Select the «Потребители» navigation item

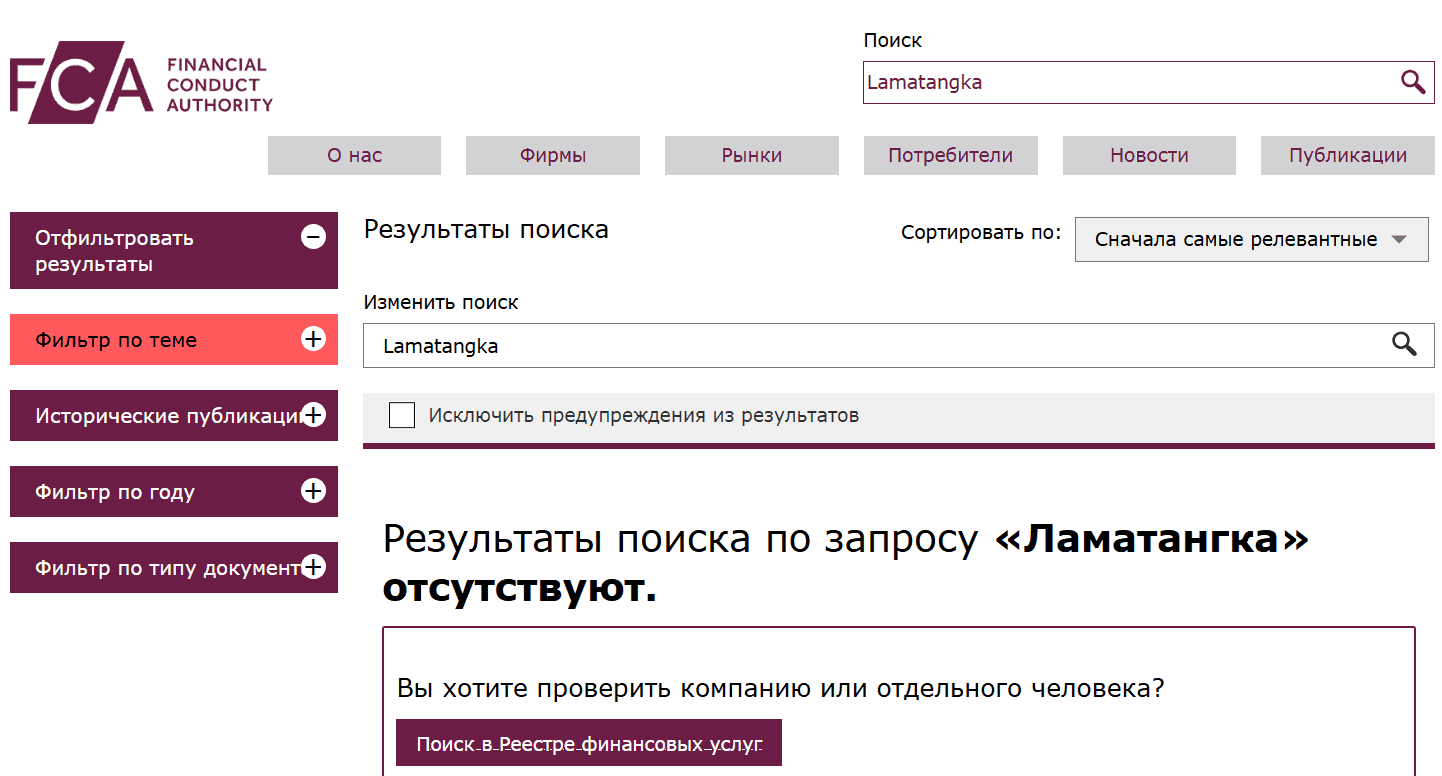coord(950,155)
